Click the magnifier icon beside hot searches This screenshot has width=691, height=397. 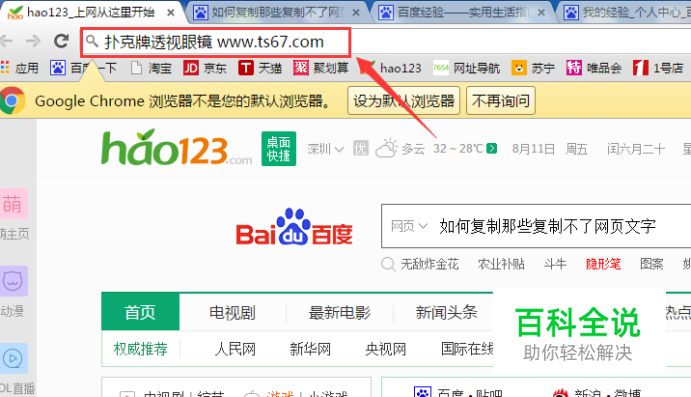[x=388, y=264]
